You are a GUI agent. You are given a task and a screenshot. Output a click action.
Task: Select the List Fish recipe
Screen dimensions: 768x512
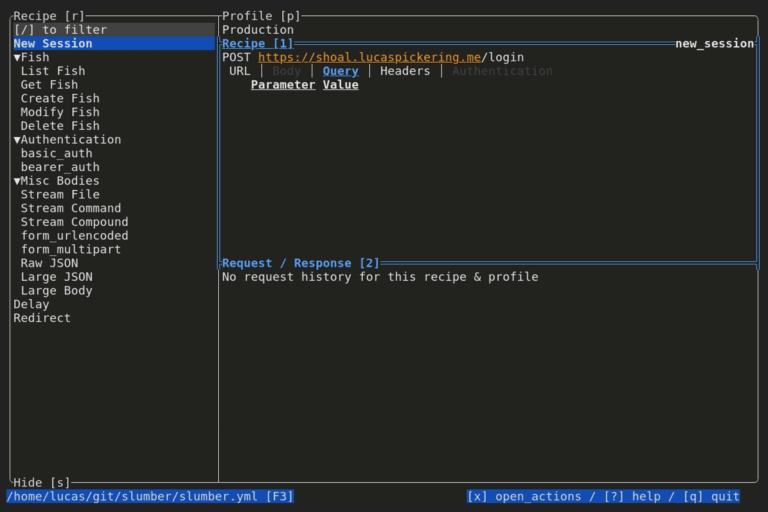53,71
